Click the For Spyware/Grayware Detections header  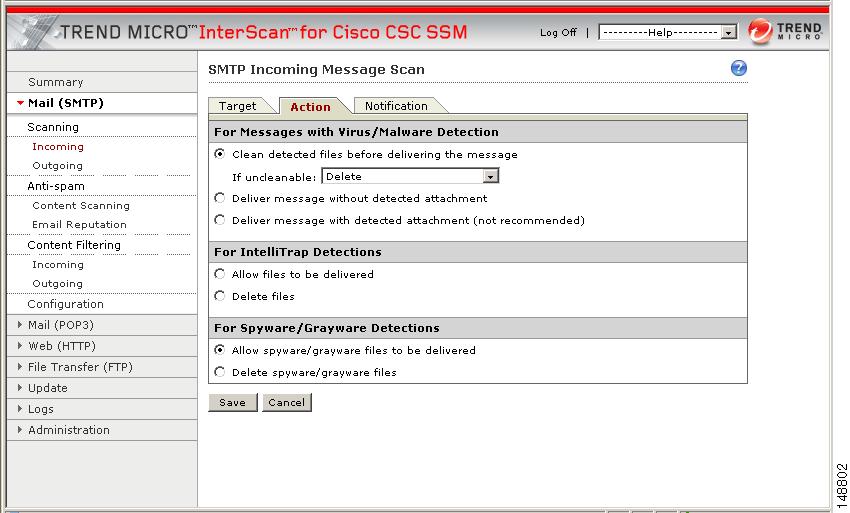(327, 328)
